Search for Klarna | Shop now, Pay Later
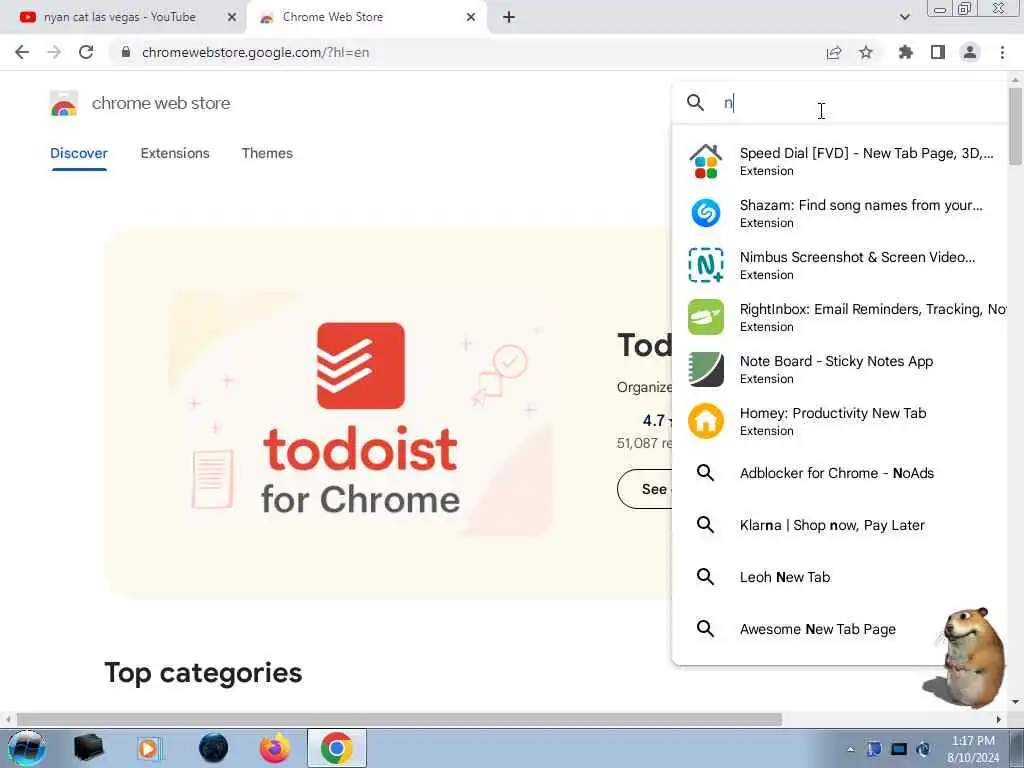This screenshot has width=1024, height=768. [x=840, y=525]
